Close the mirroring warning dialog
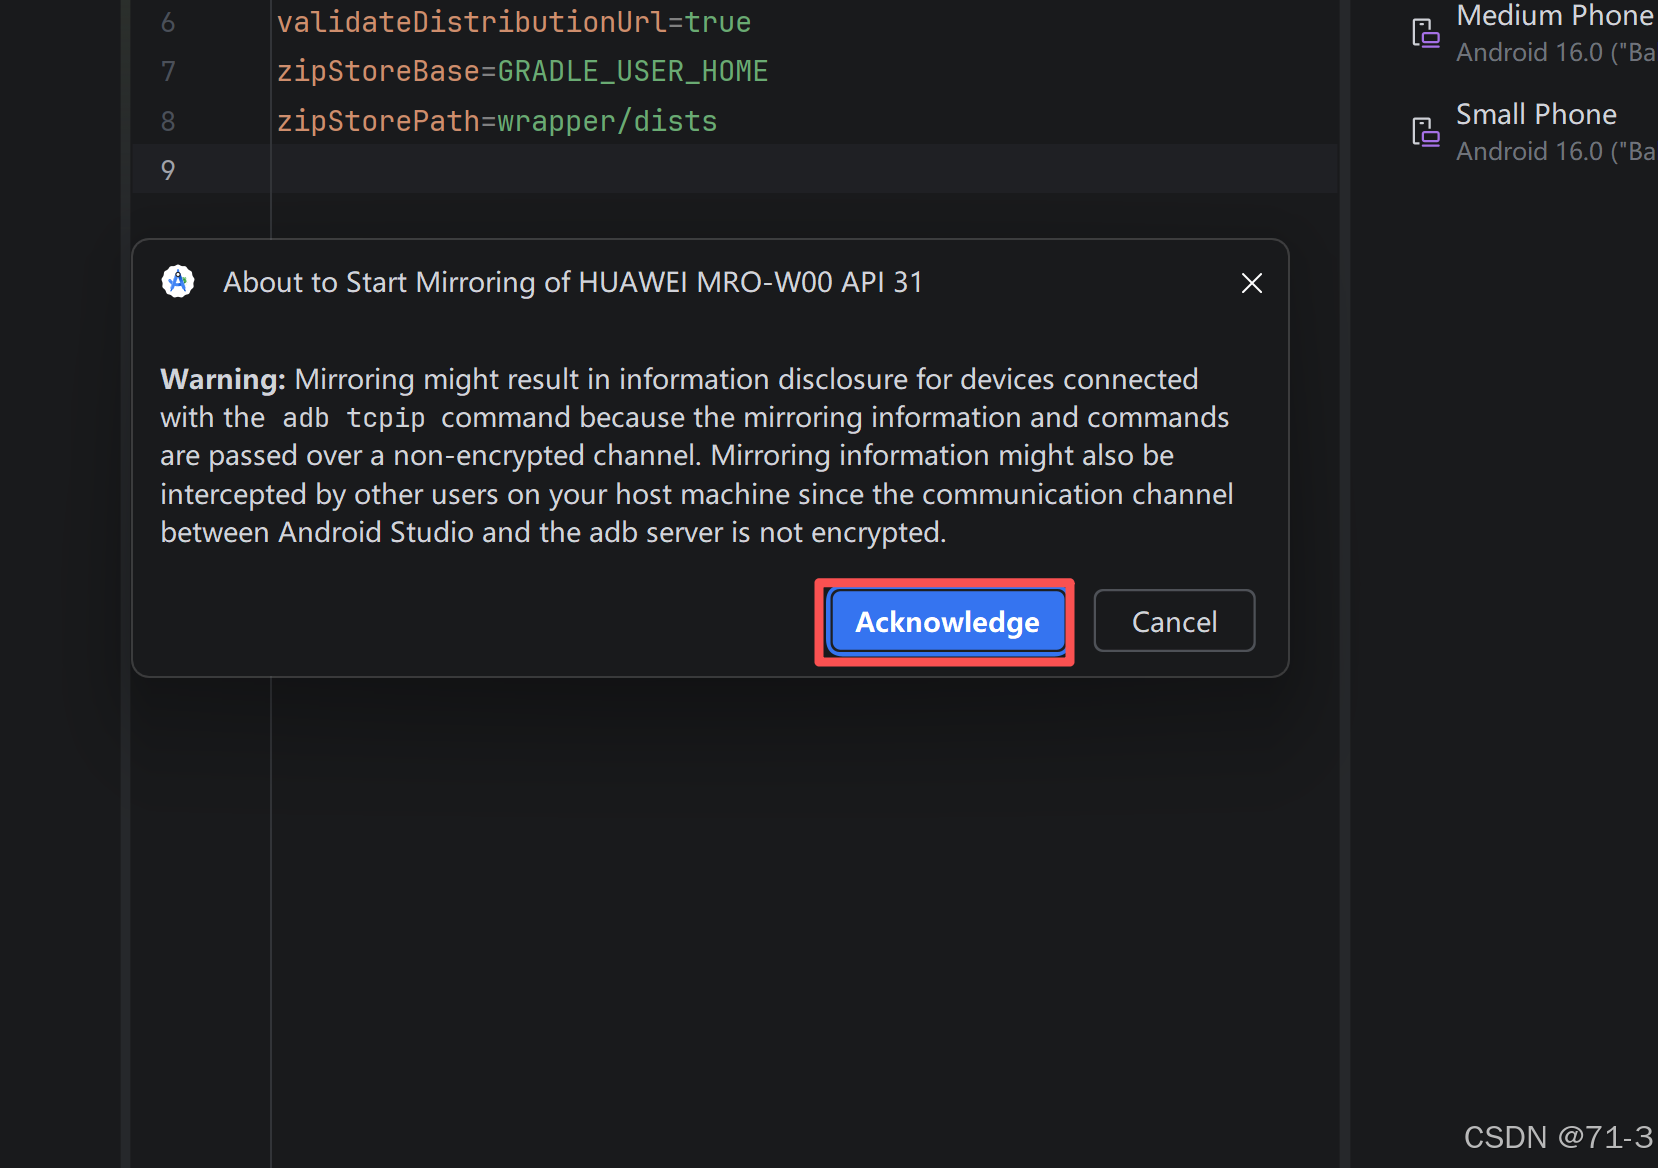This screenshot has width=1658, height=1168. coord(1251,283)
